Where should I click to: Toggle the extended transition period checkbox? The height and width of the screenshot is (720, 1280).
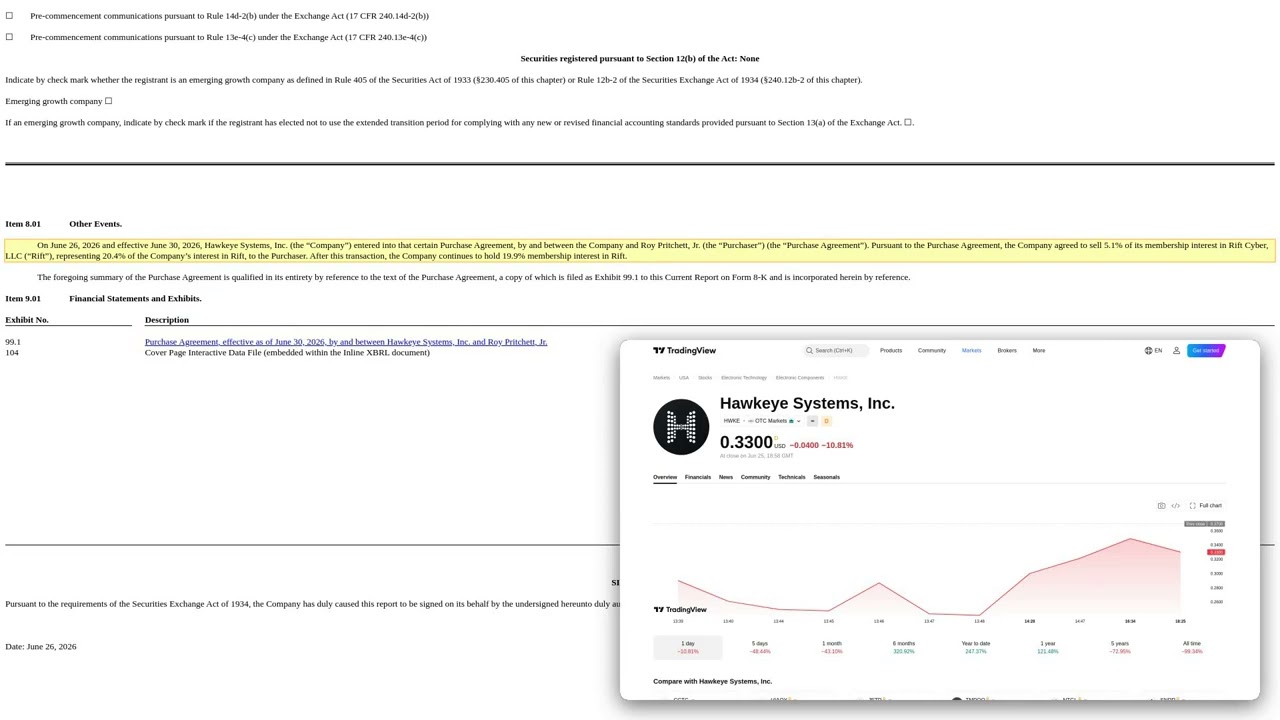(907, 123)
